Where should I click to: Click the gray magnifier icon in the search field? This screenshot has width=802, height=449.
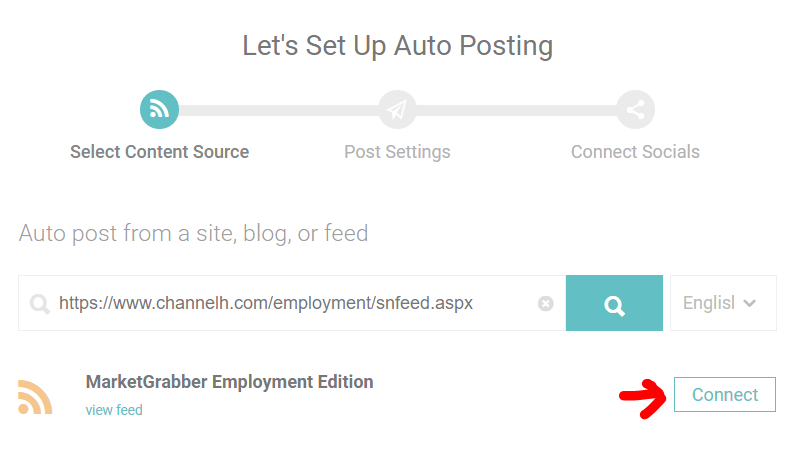coord(39,304)
